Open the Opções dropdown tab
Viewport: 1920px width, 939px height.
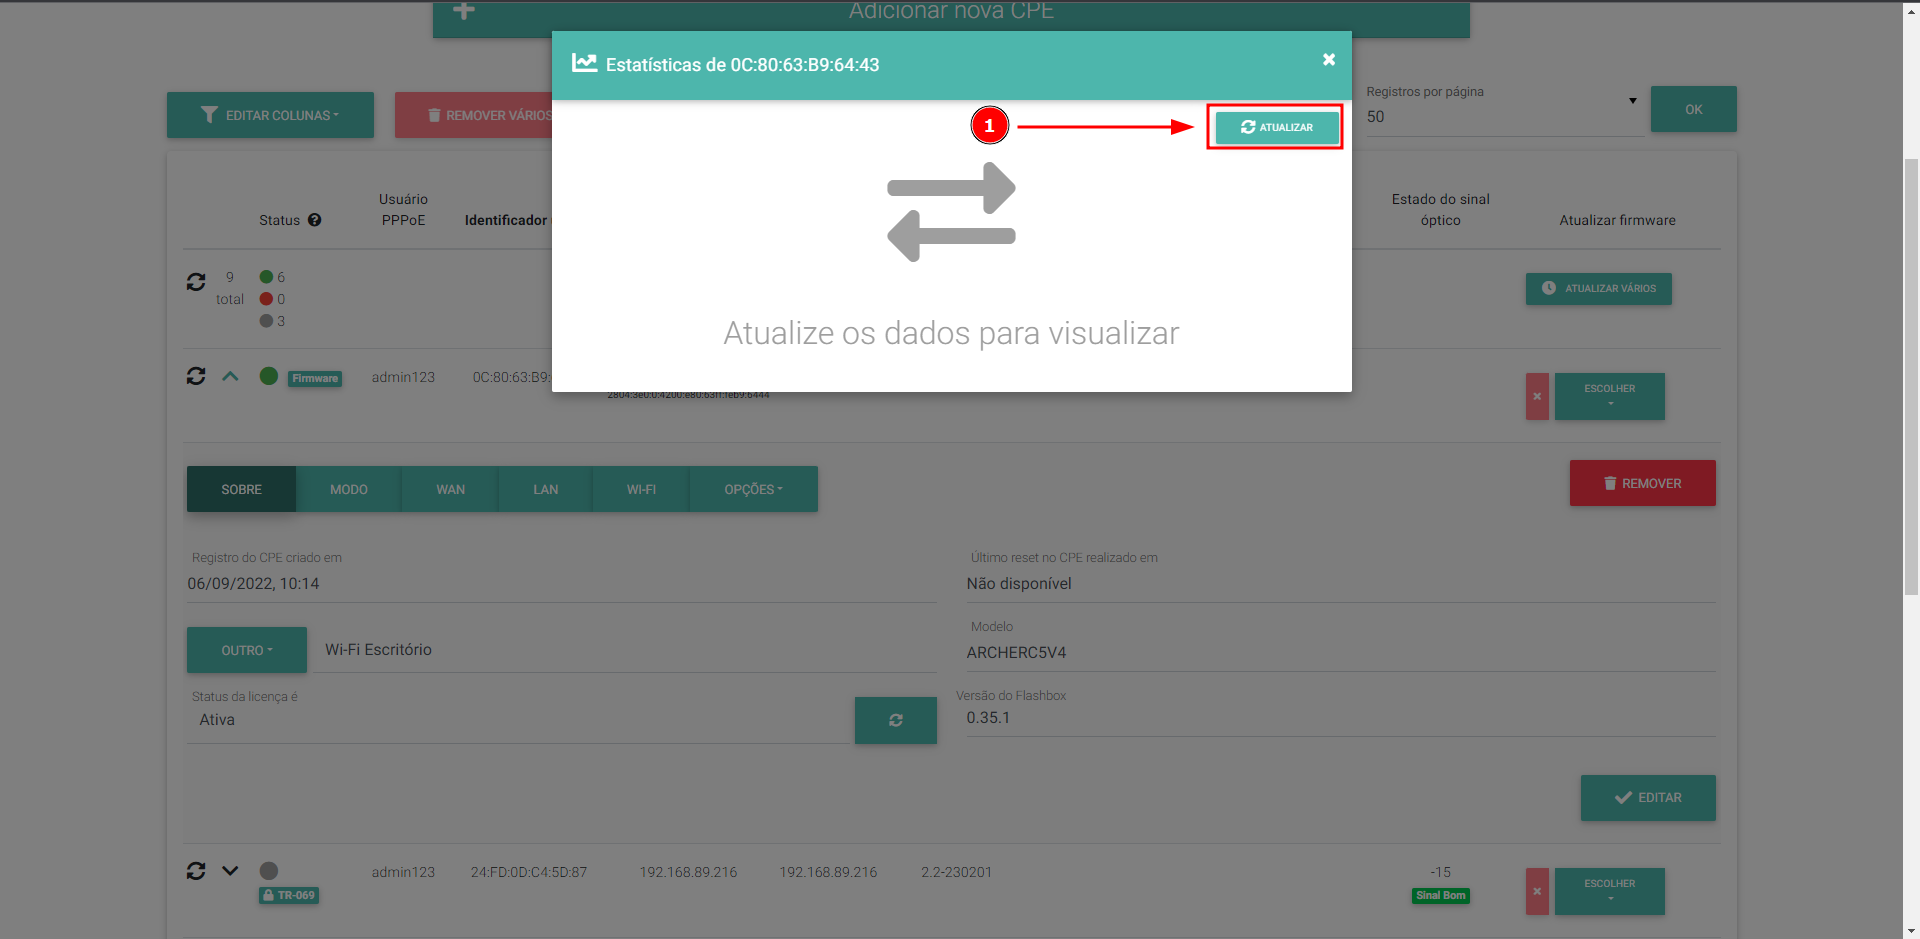click(x=753, y=489)
